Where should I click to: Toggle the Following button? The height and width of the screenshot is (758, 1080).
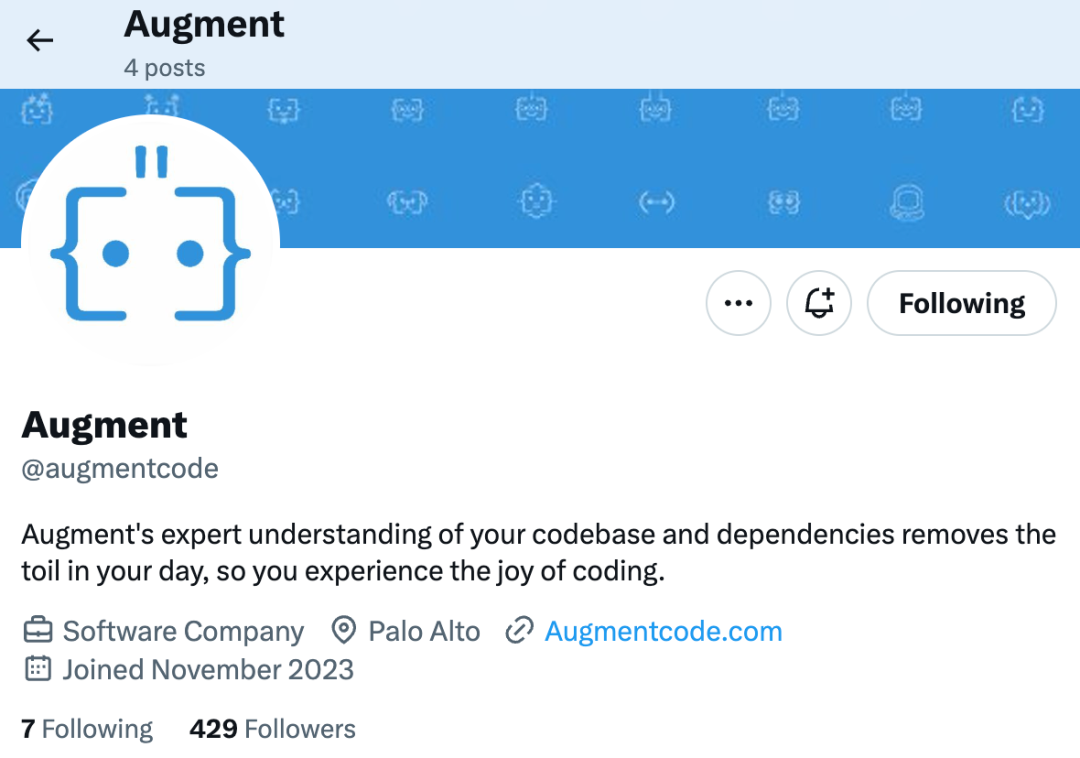pos(961,303)
